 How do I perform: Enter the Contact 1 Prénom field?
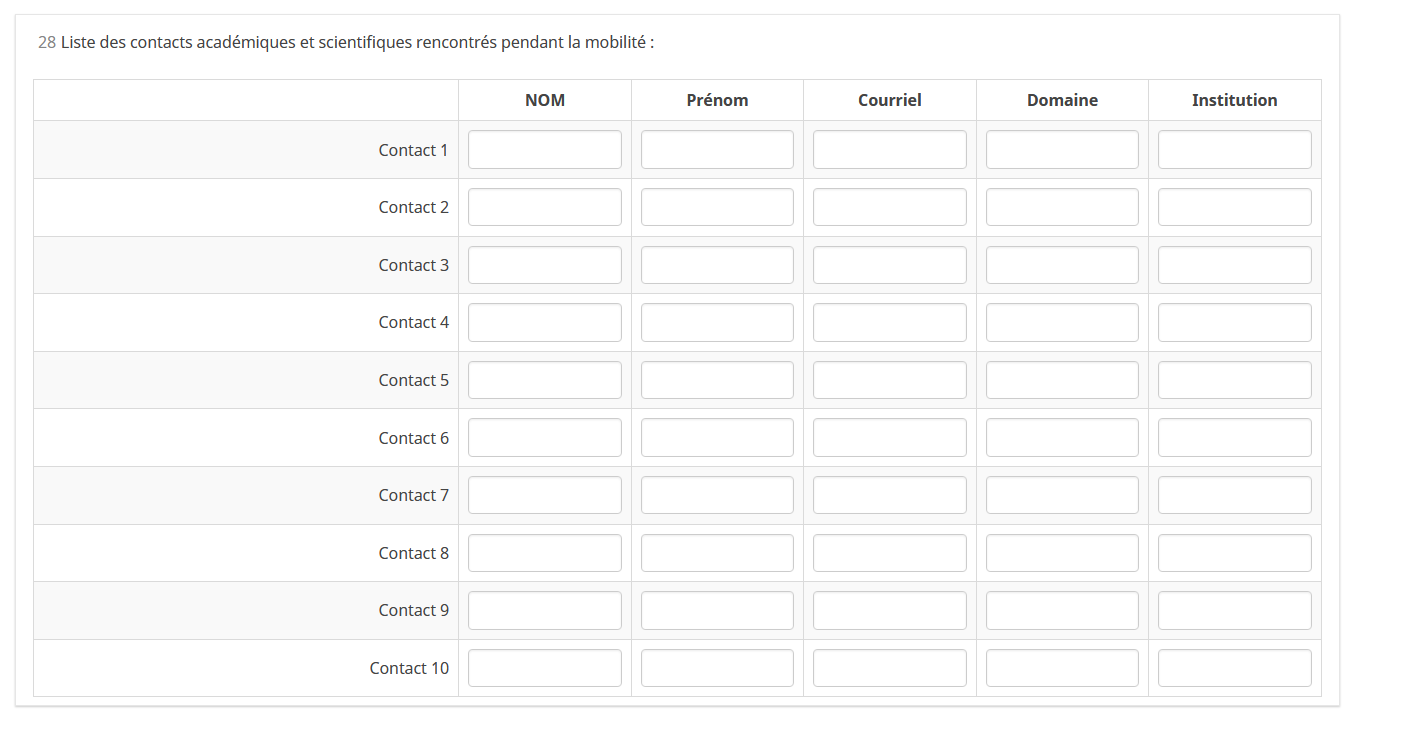pyautogui.click(x=717, y=150)
